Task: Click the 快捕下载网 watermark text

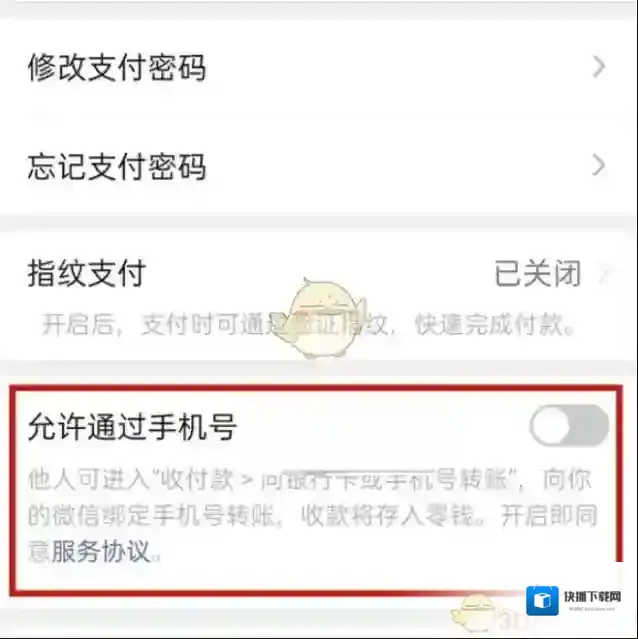Action: click(x=592, y=597)
